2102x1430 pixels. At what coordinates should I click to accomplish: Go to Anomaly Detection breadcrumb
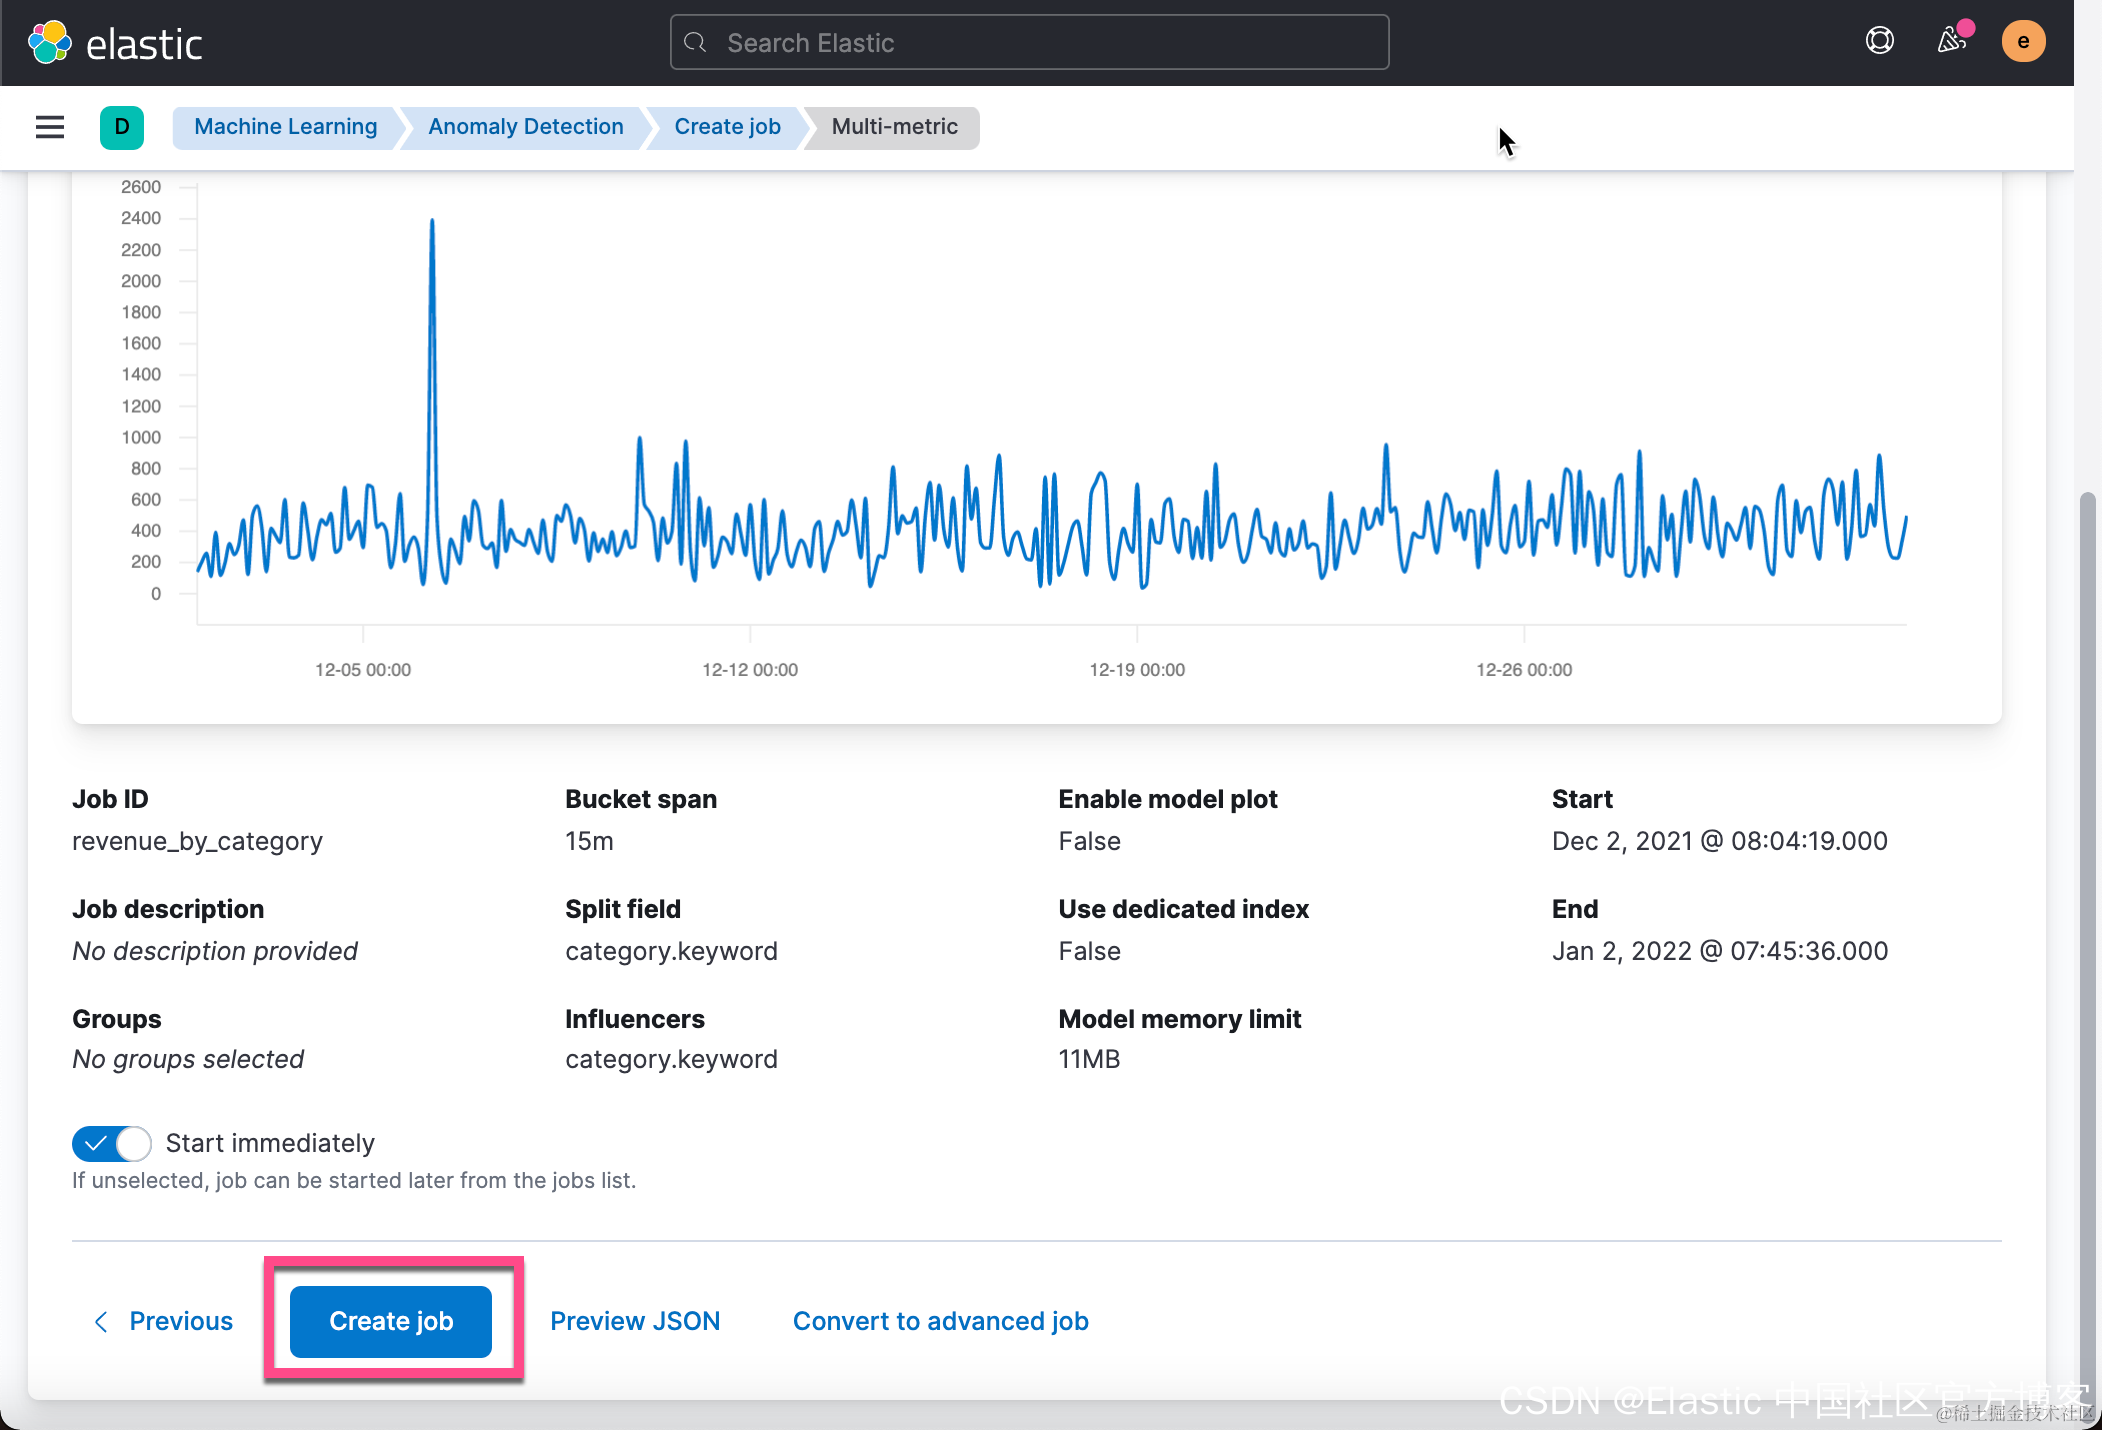click(x=525, y=127)
